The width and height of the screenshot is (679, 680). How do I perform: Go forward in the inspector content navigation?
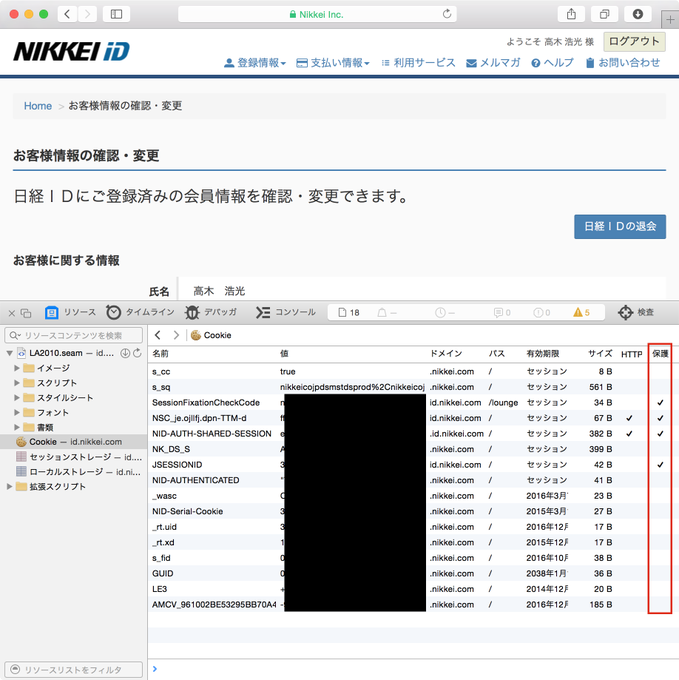(x=176, y=335)
